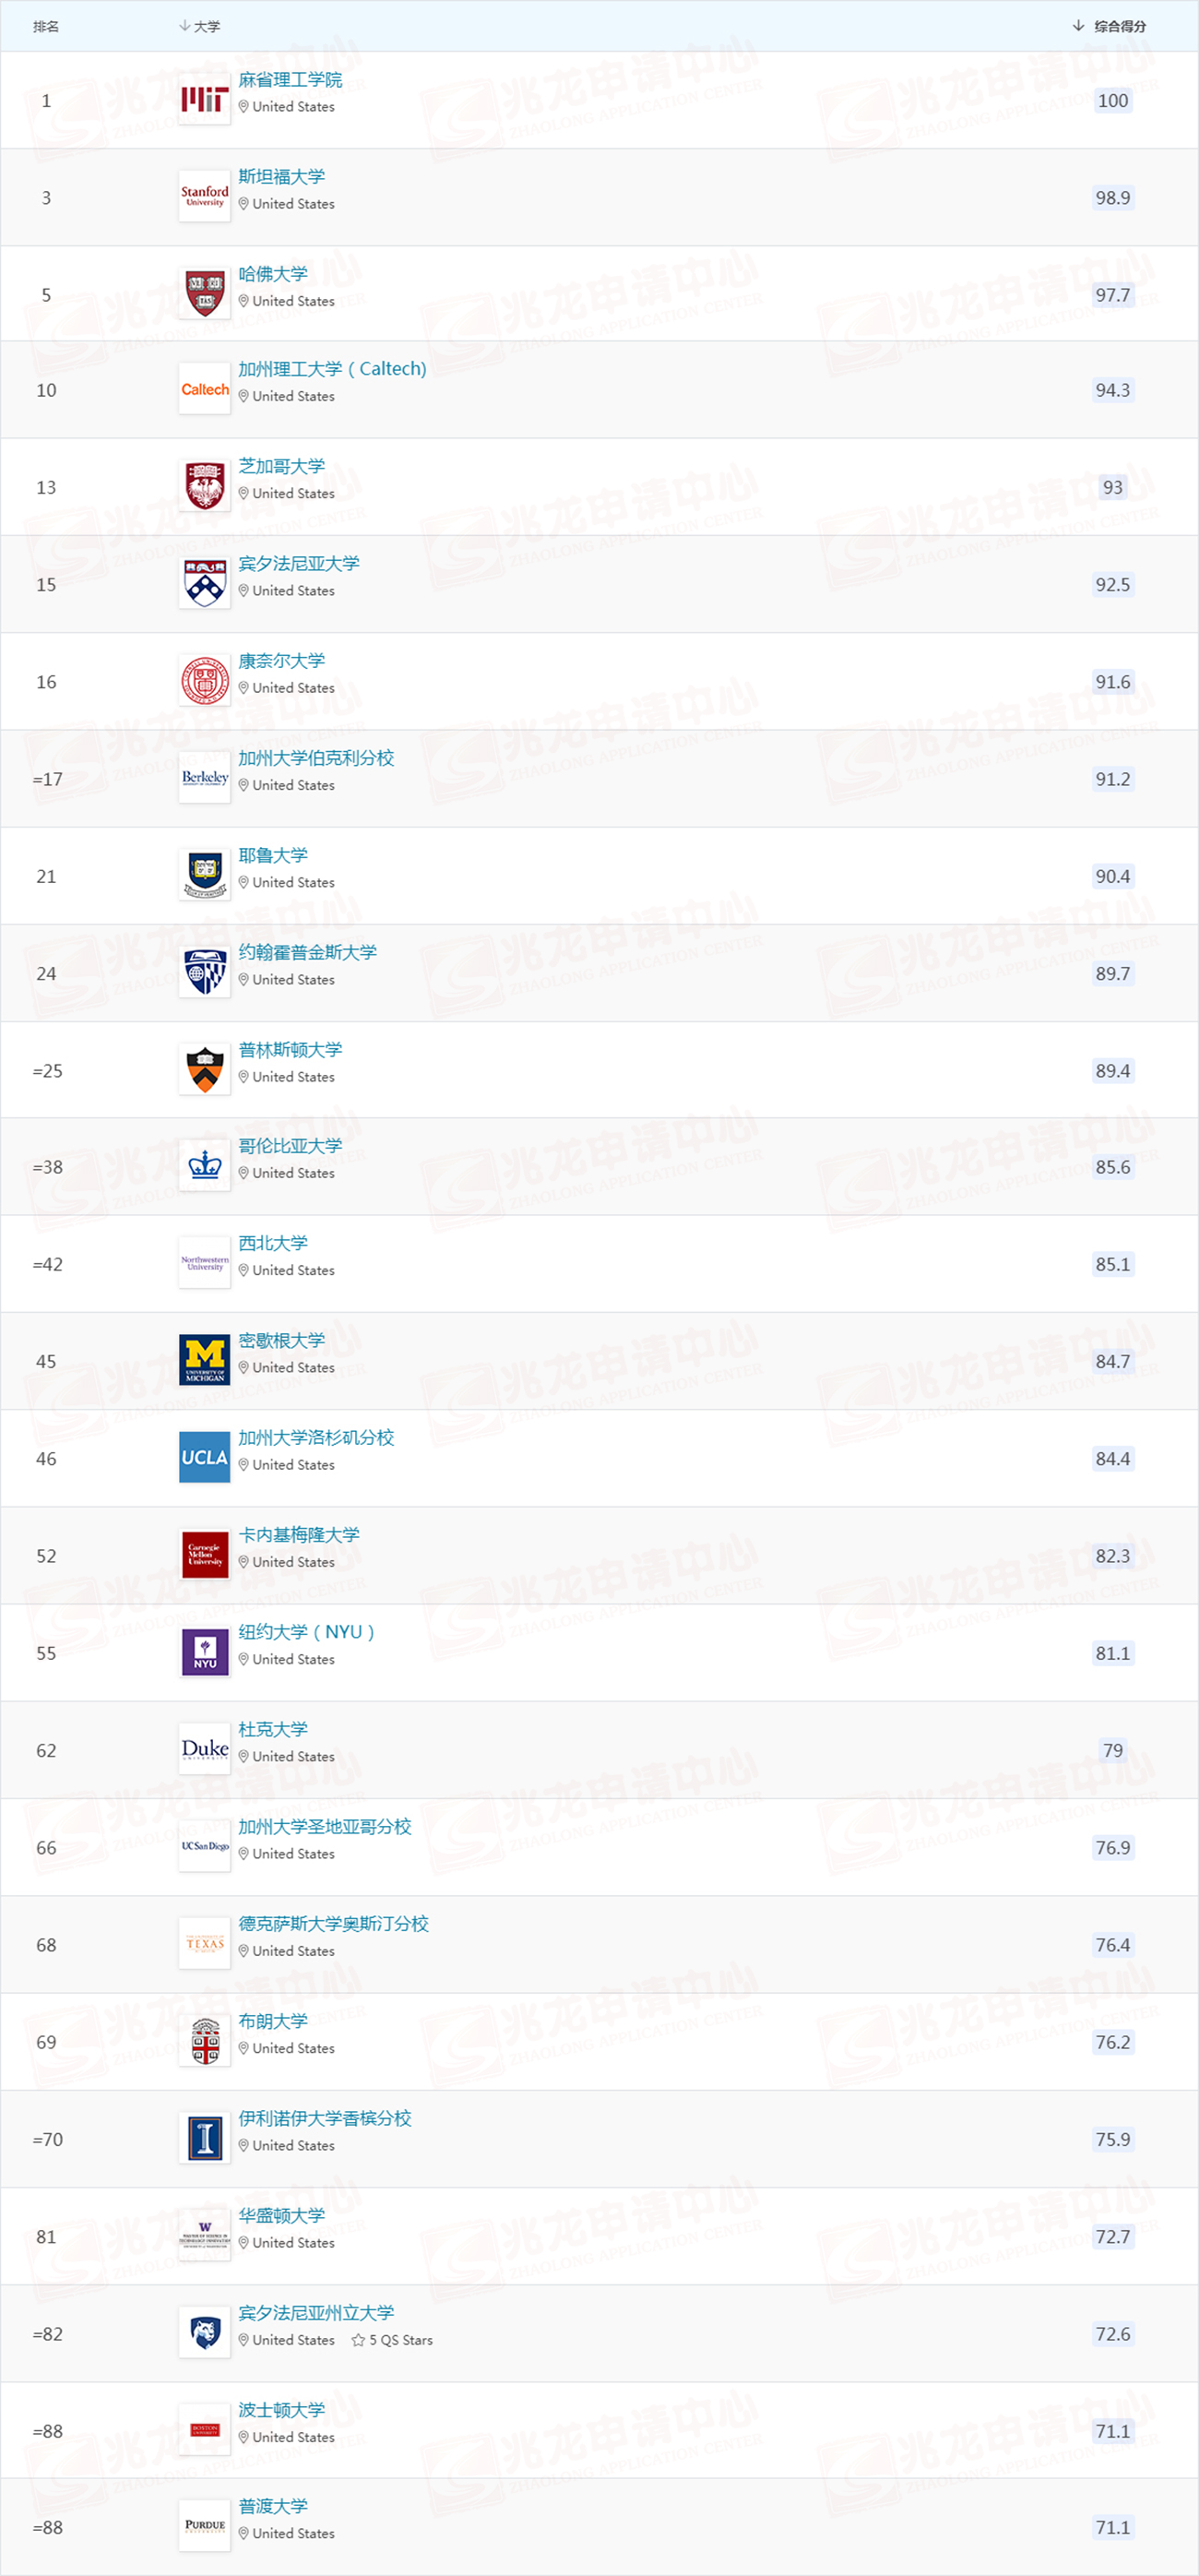Click the 100 score badge for MIT
Image resolution: width=1199 pixels, height=2576 pixels.
pyautogui.click(x=1112, y=100)
